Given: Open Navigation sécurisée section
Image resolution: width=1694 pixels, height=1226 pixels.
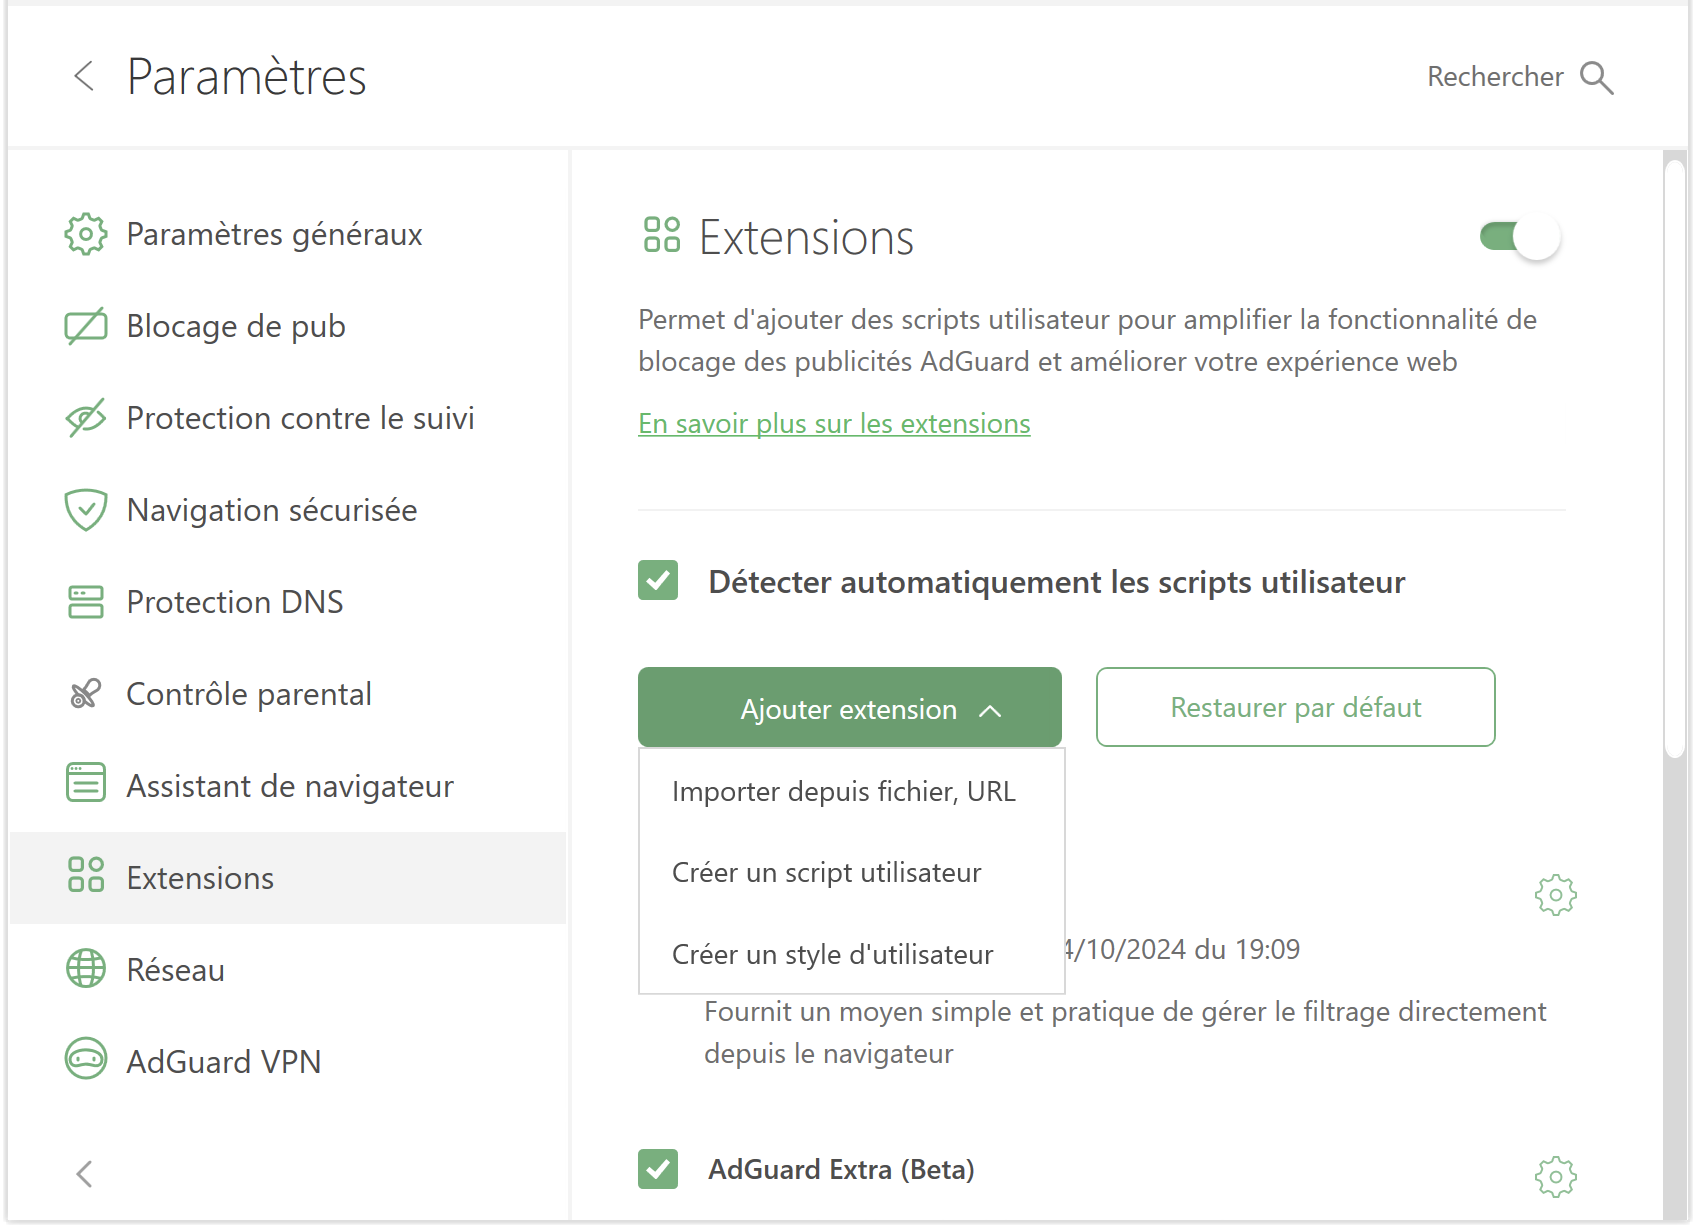Looking at the screenshot, I should pyautogui.click(x=288, y=510).
